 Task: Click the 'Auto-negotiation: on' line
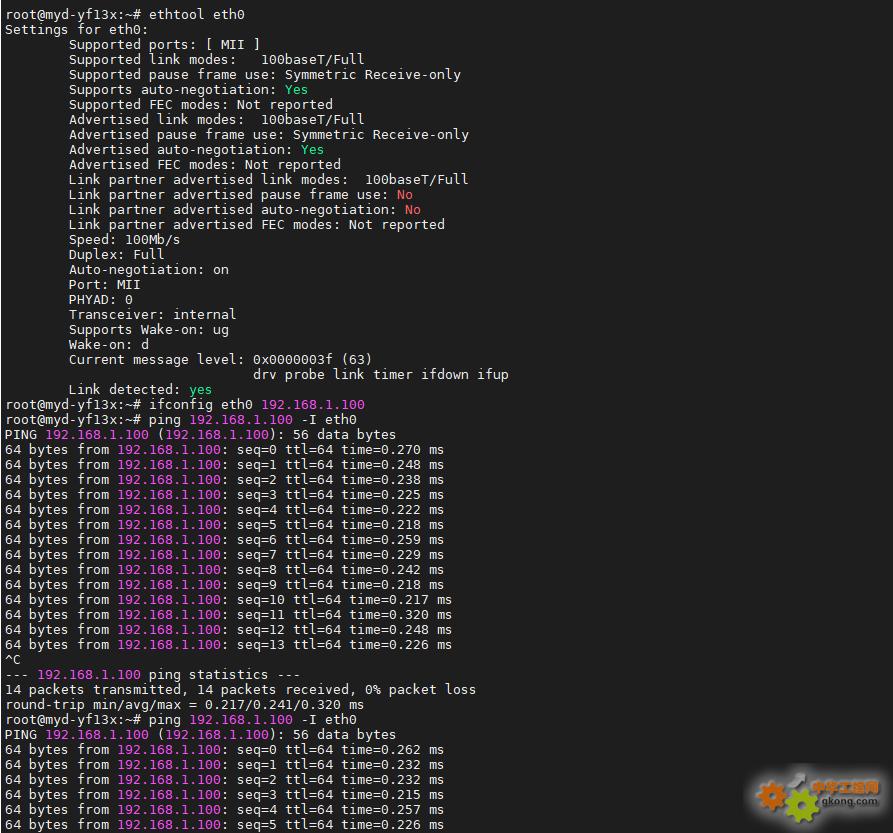[148, 270]
